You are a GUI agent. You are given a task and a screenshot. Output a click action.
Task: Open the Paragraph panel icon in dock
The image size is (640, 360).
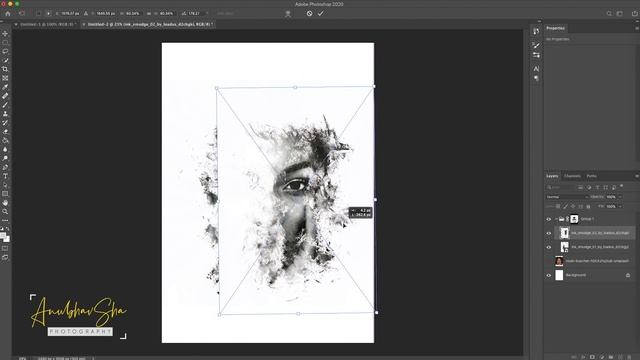[536, 78]
